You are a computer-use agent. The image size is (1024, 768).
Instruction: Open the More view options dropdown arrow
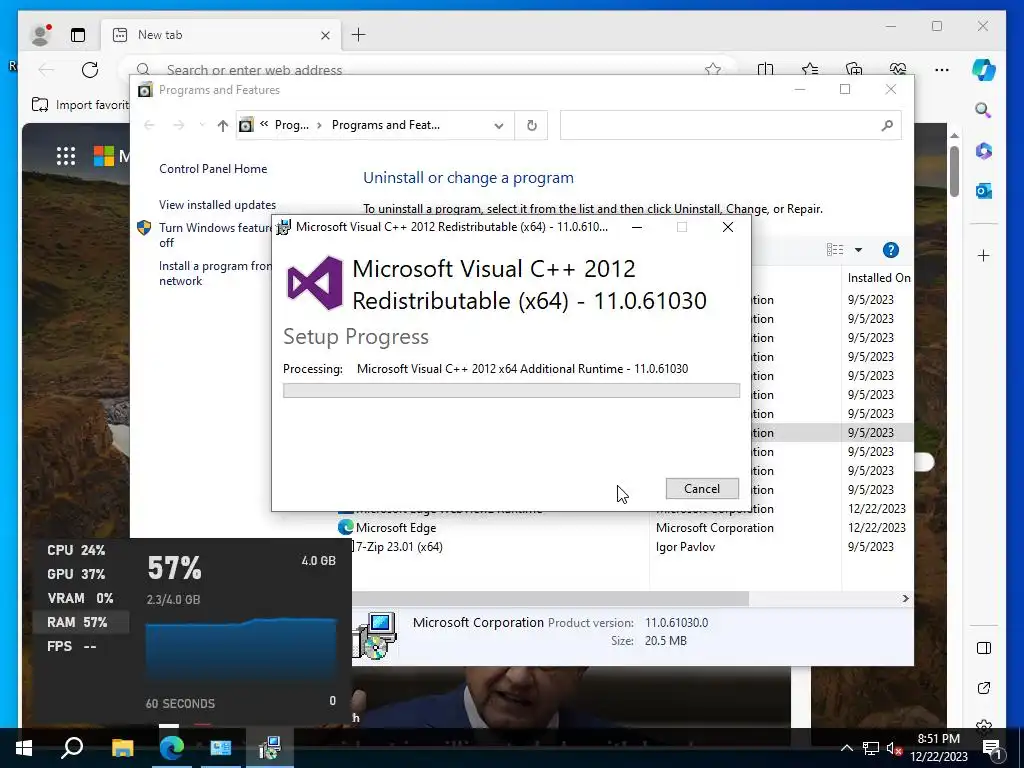click(x=859, y=249)
